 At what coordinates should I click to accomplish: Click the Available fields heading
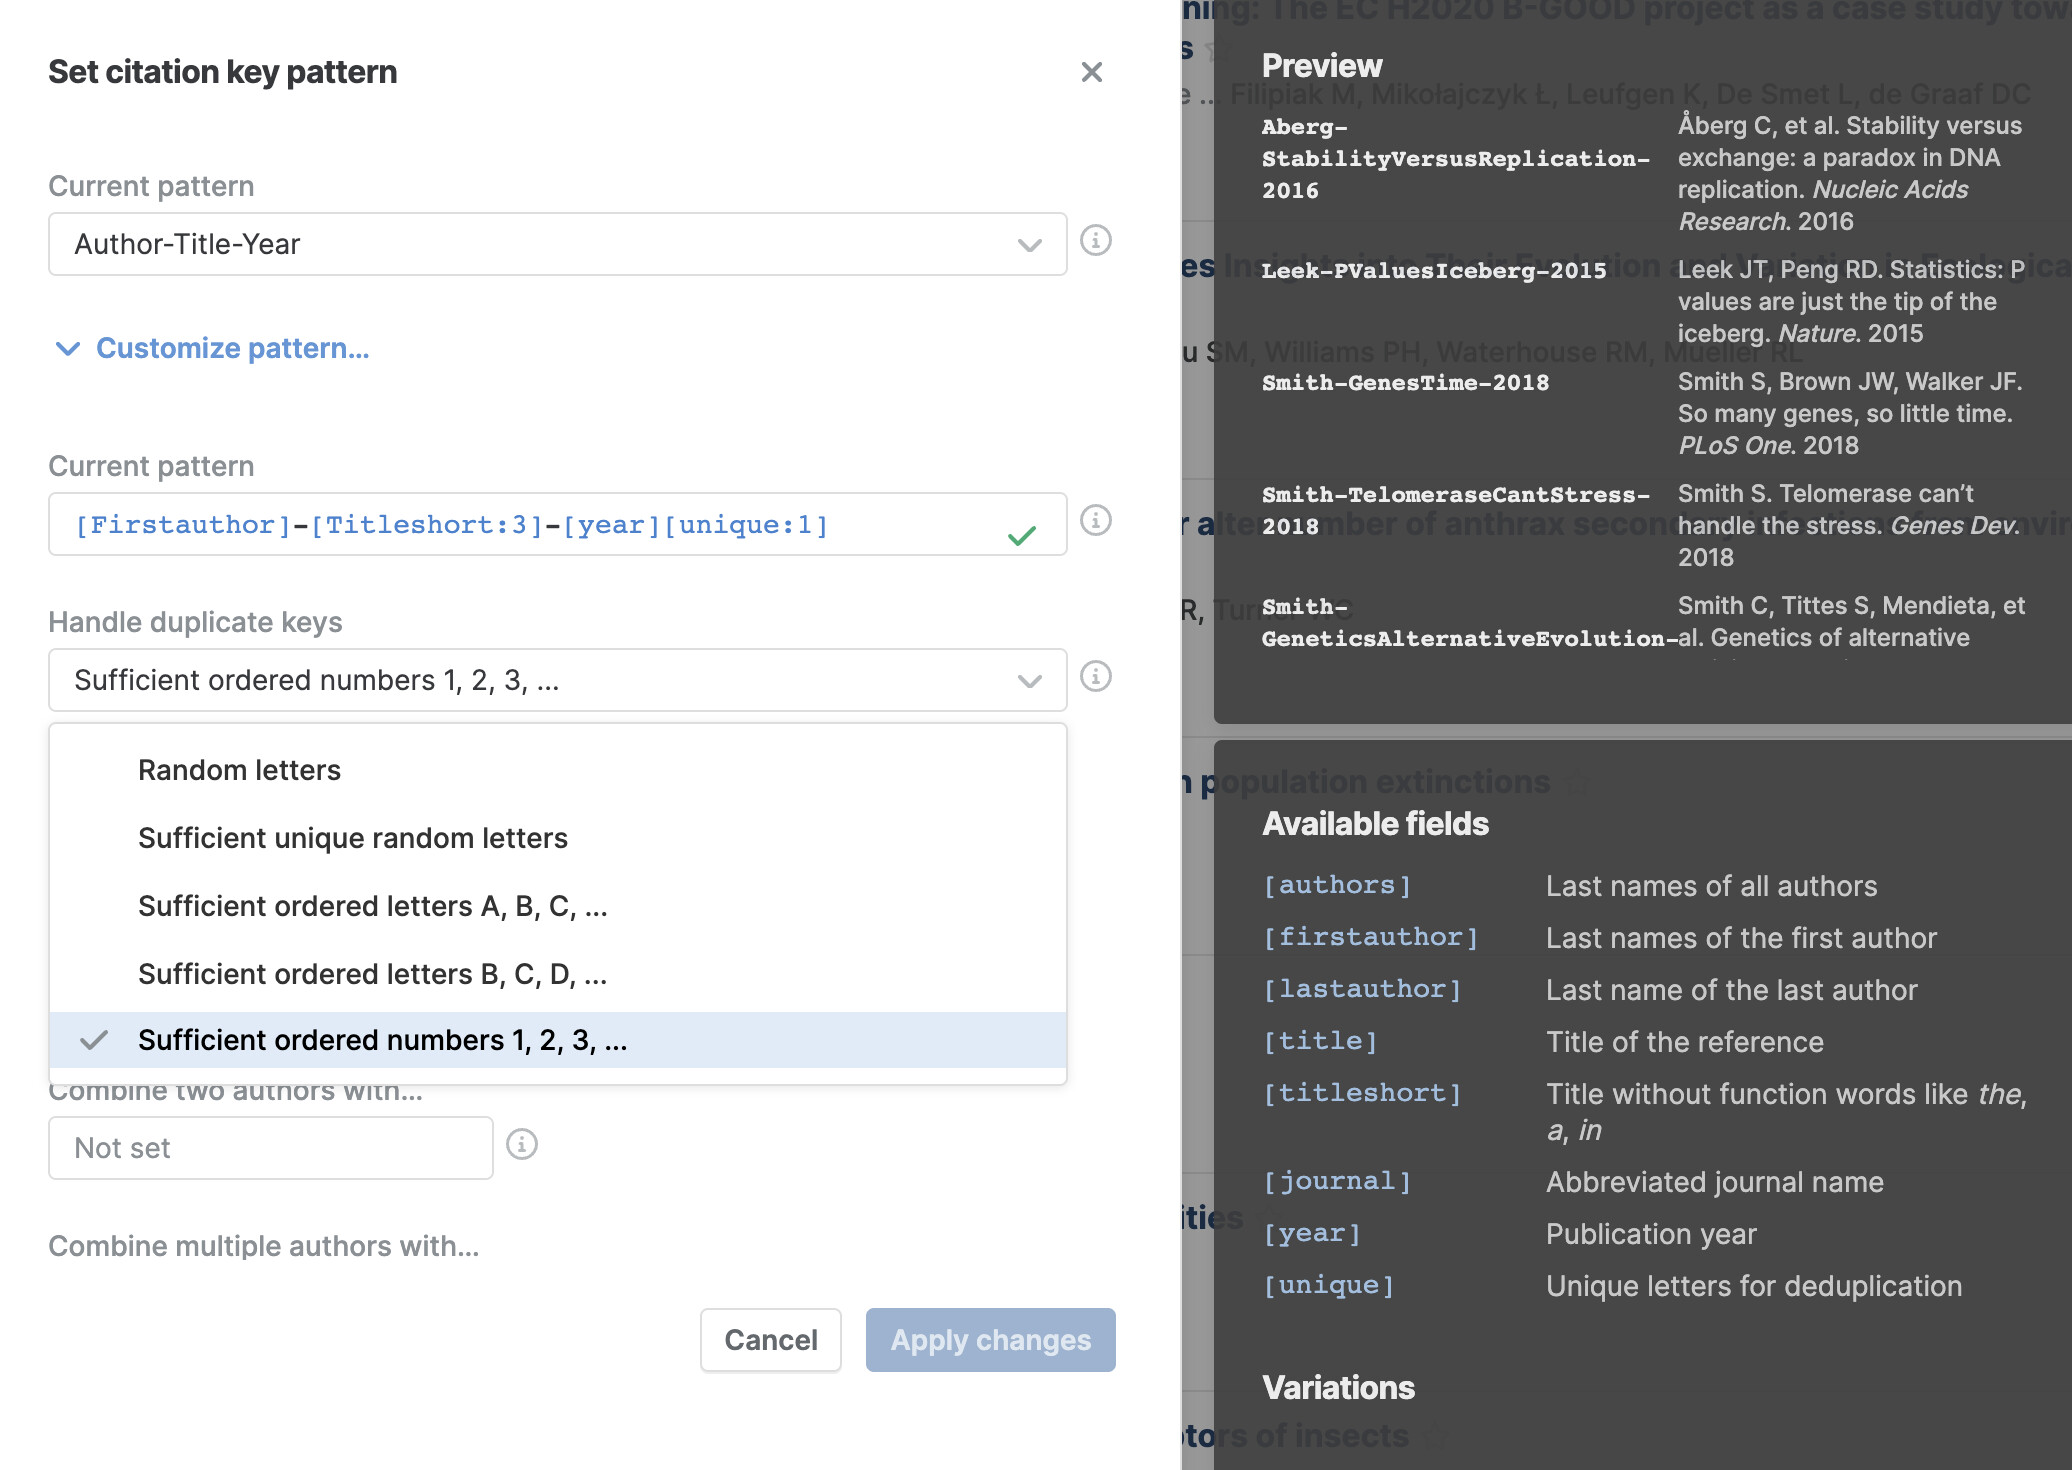(1375, 823)
